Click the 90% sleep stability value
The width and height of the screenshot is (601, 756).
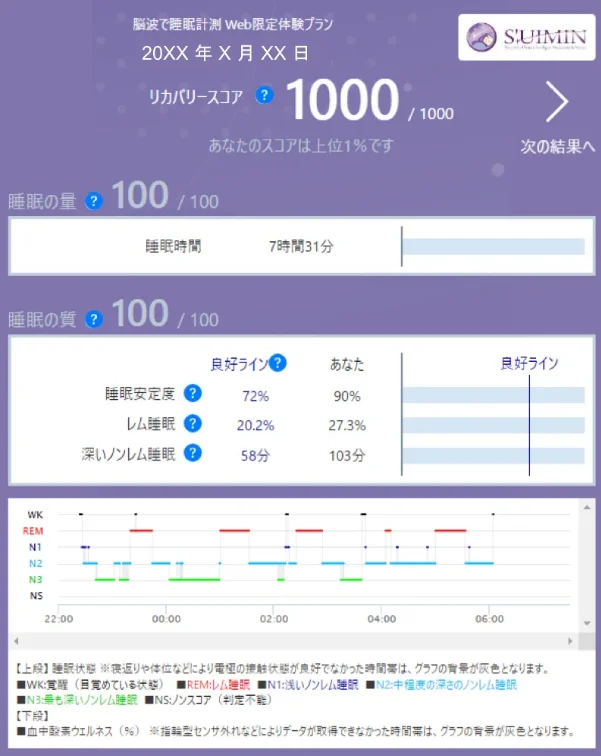(x=347, y=396)
